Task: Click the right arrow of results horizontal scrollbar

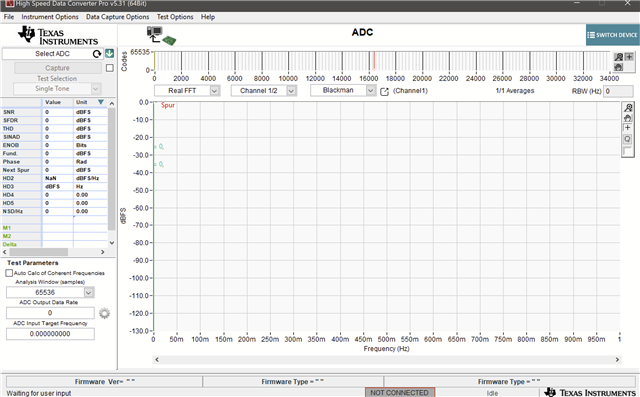Action: (x=102, y=252)
